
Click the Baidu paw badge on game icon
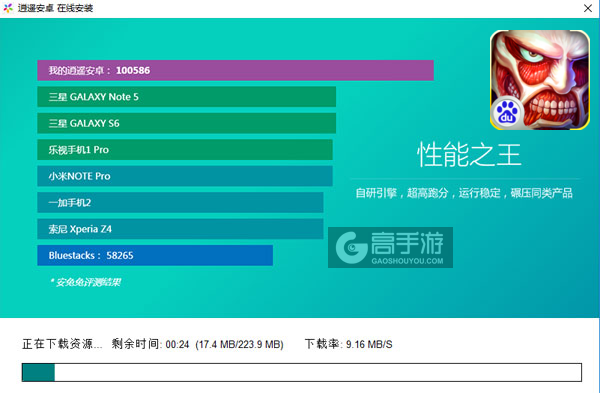507,112
